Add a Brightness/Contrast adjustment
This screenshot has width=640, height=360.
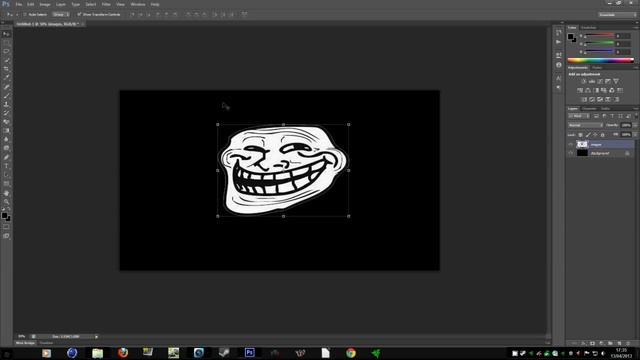584,81
